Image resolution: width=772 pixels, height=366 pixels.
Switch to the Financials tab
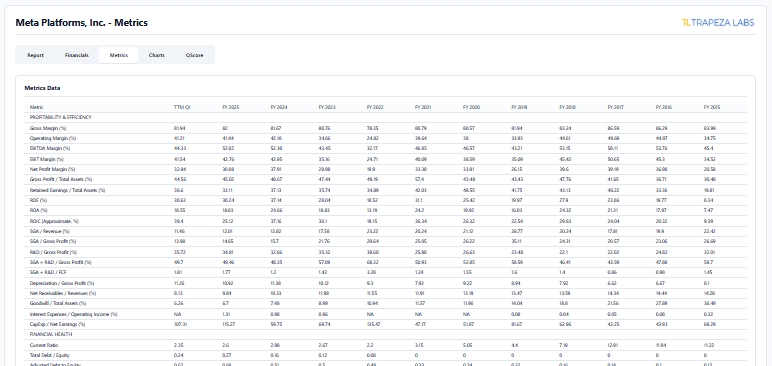(77, 55)
